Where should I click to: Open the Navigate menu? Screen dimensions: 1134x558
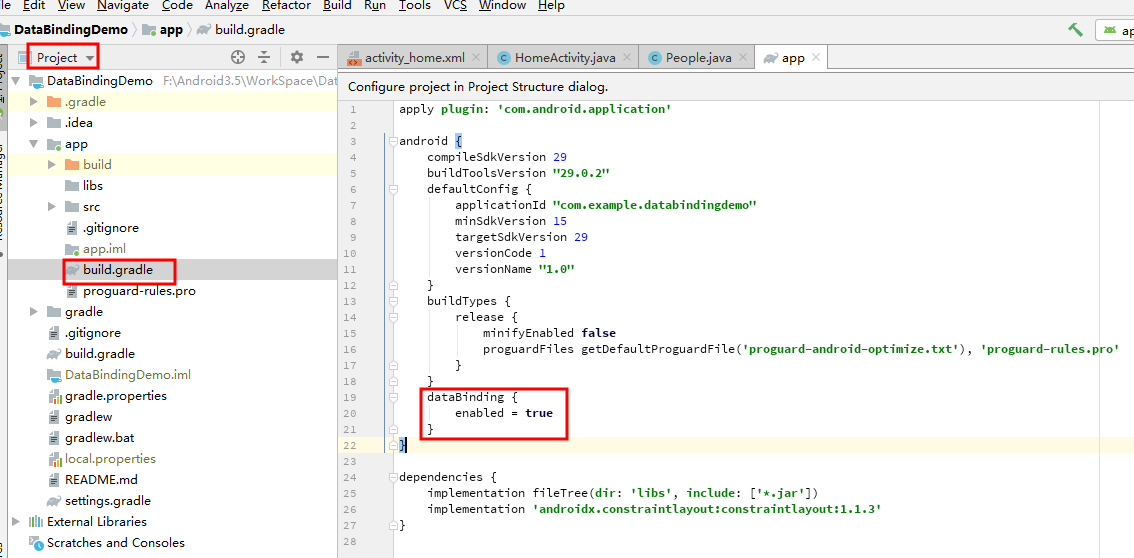[122, 6]
